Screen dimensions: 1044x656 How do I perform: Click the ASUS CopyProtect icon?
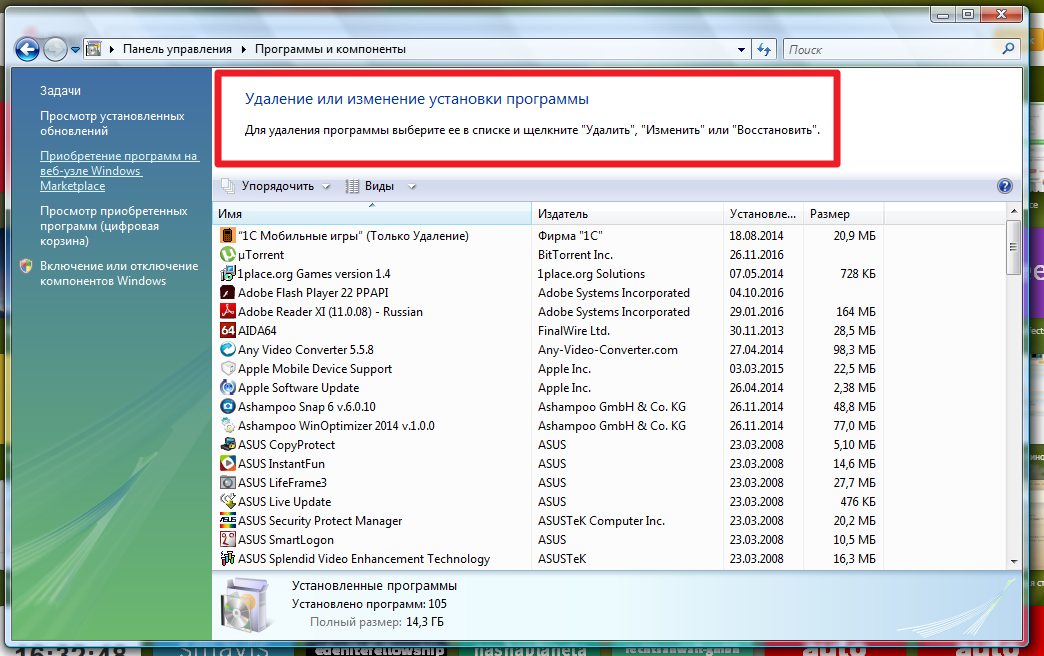point(228,444)
